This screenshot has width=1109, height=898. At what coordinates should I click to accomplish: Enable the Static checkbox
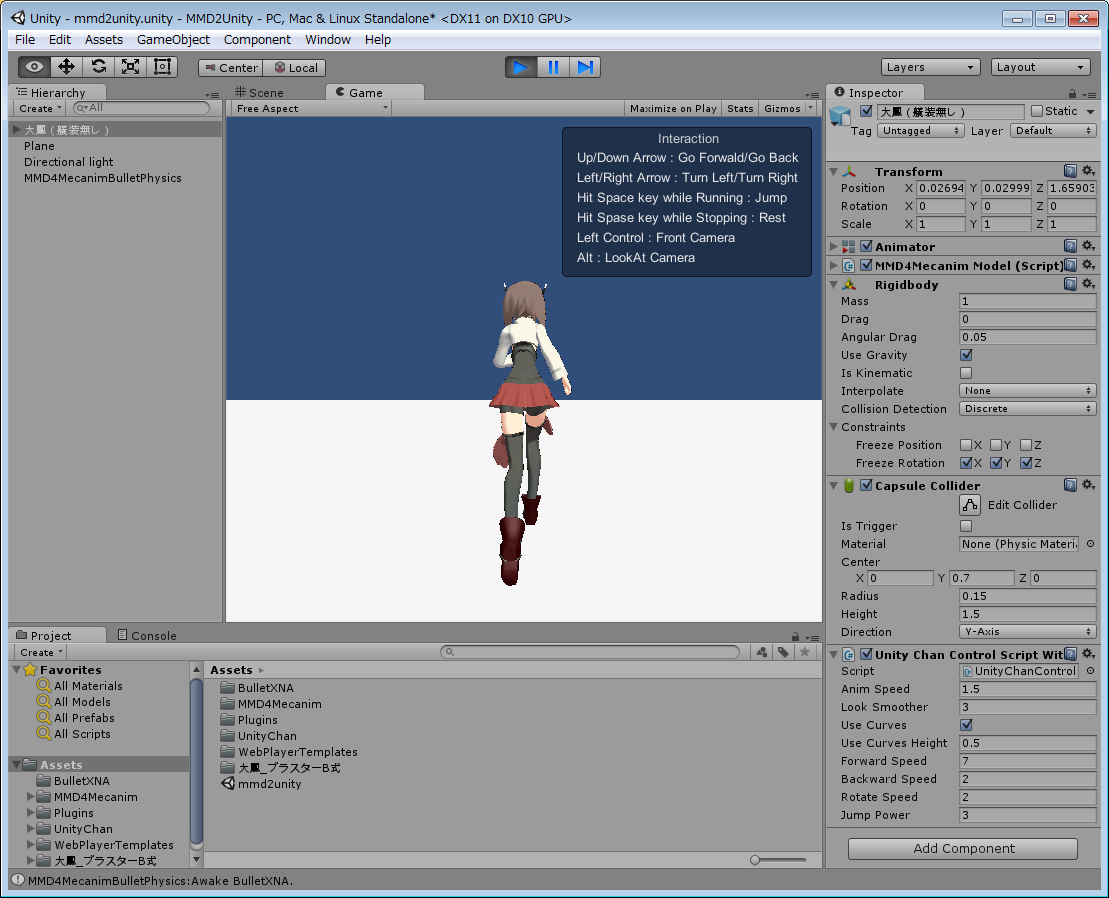click(x=1037, y=111)
